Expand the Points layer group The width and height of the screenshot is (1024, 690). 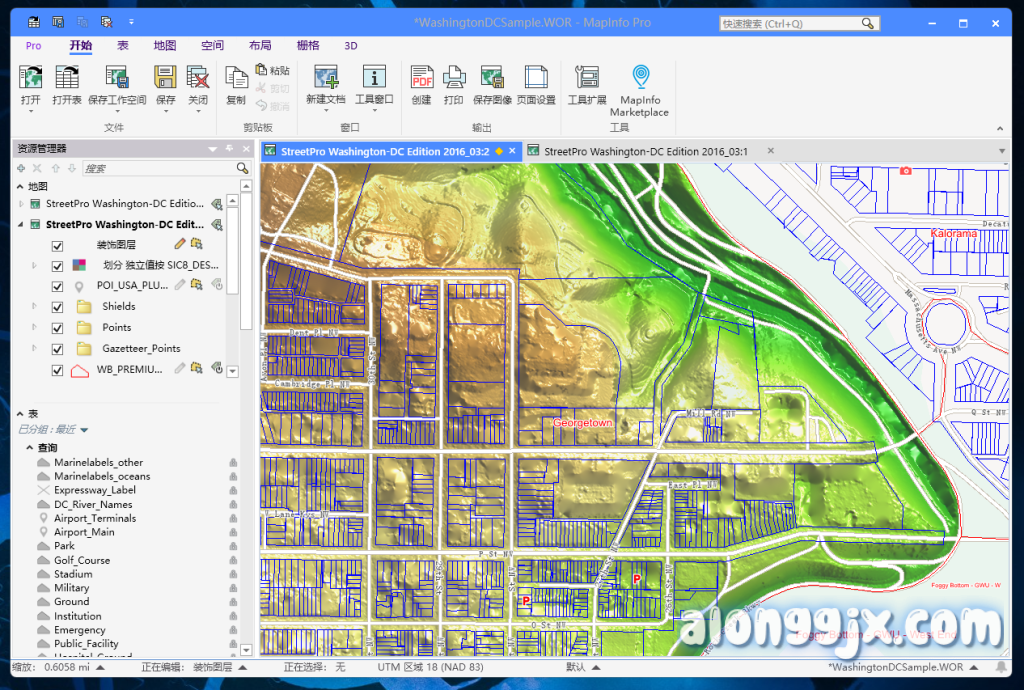tap(35, 328)
